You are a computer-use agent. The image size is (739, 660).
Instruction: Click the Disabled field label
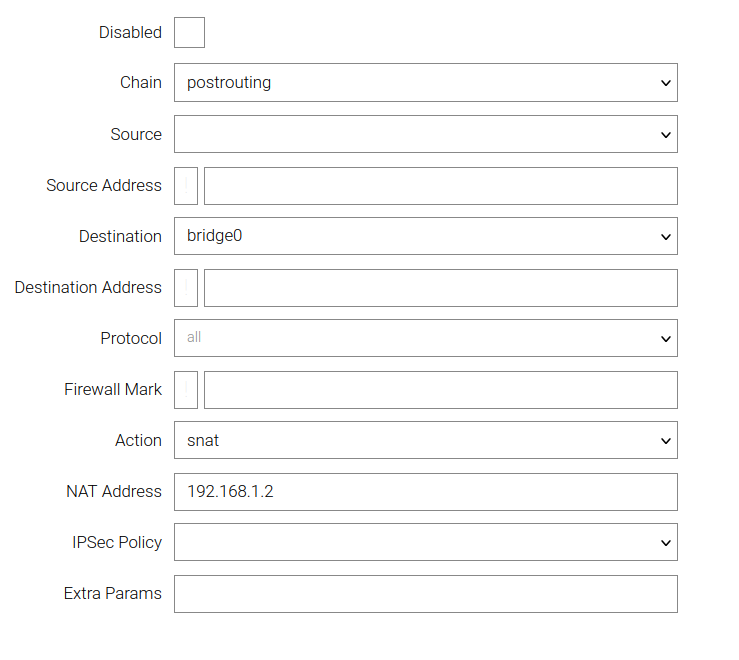pyautogui.click(x=130, y=33)
